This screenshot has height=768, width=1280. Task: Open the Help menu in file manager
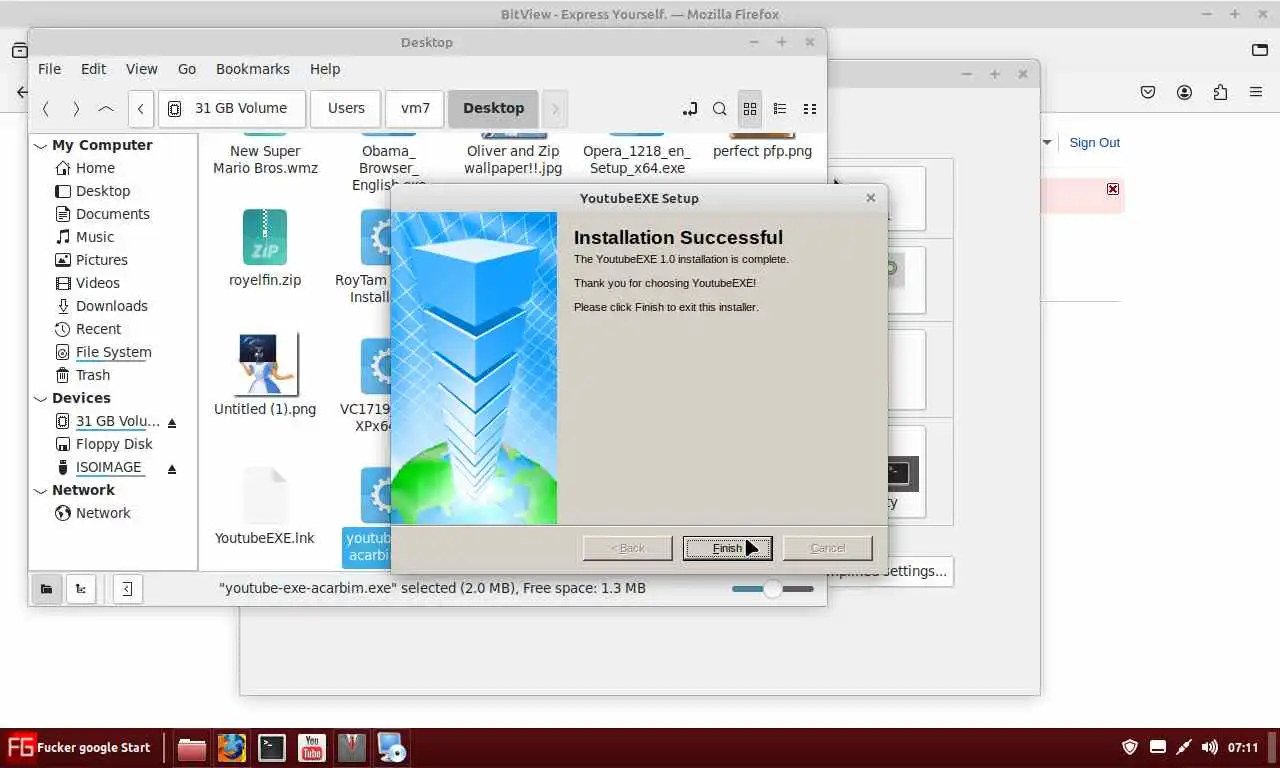pyautogui.click(x=325, y=69)
